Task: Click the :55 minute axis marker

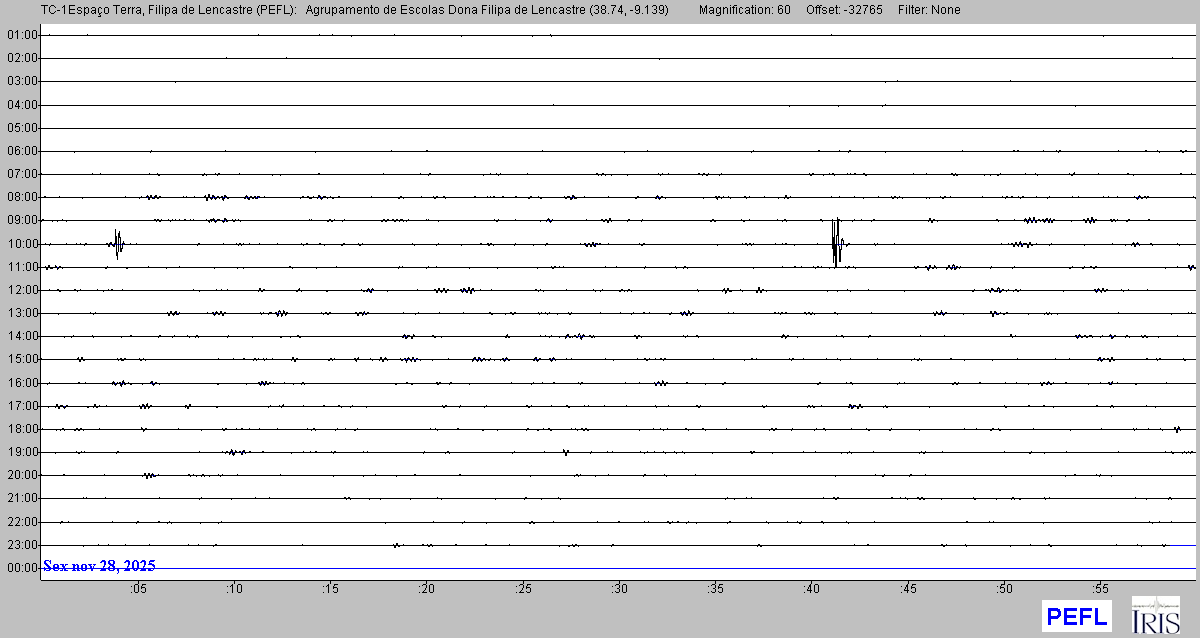Action: click(1100, 588)
